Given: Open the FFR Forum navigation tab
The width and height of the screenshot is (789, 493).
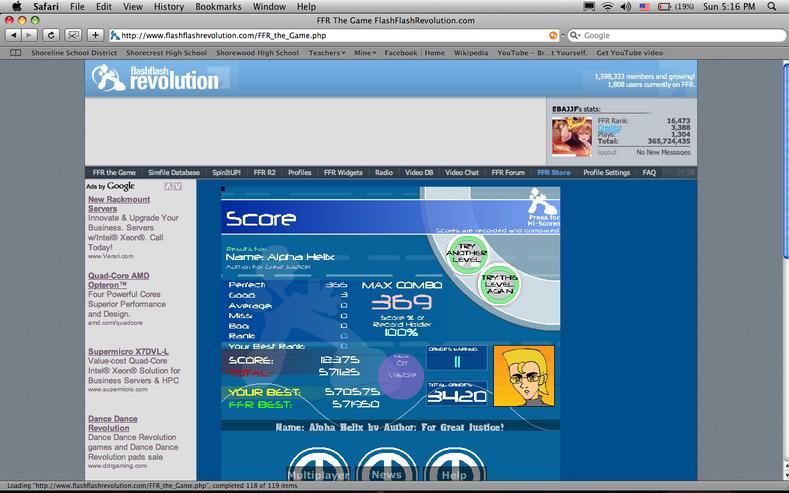Looking at the screenshot, I should coord(508,173).
